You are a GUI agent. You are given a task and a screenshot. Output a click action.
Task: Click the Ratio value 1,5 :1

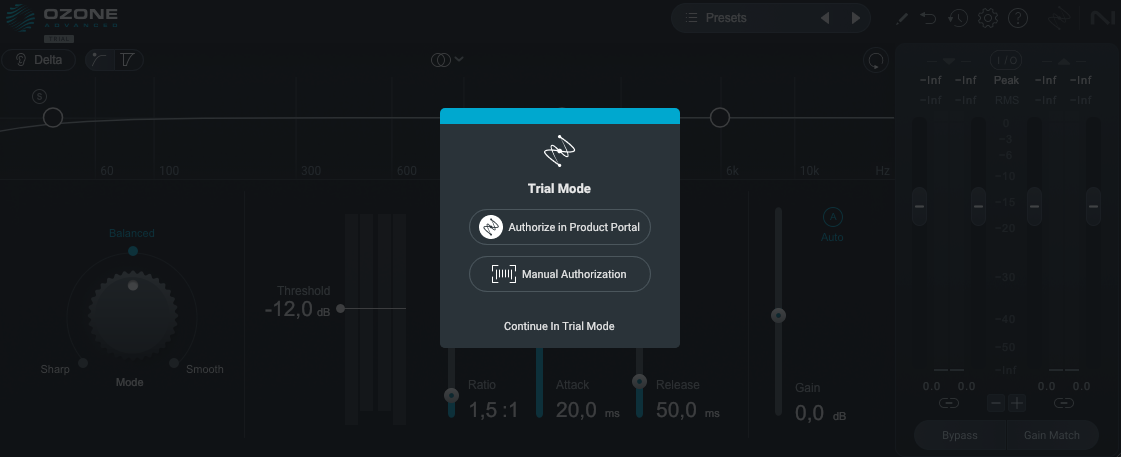(493, 411)
